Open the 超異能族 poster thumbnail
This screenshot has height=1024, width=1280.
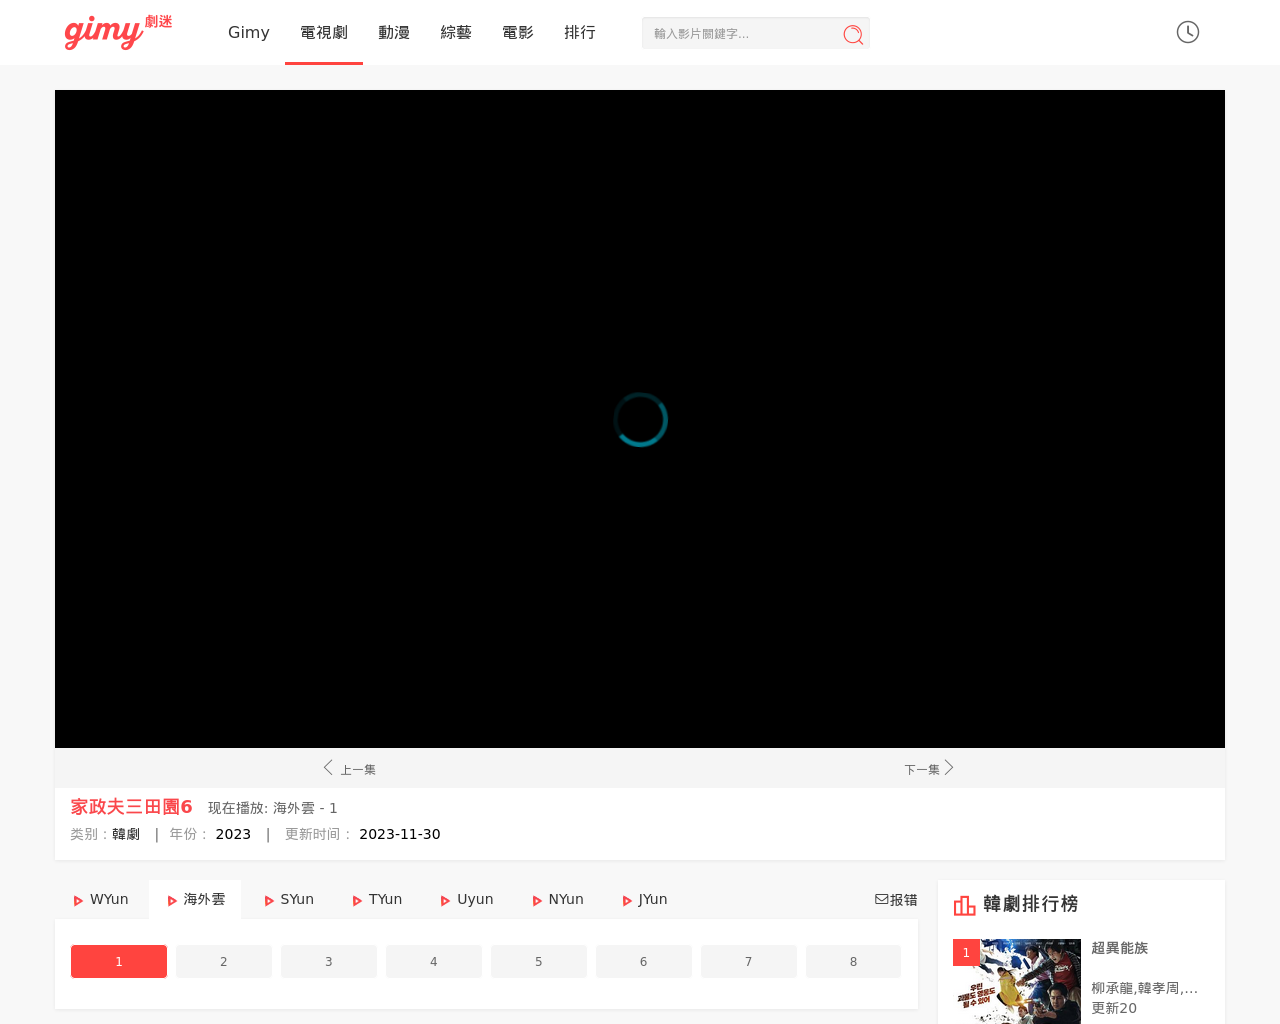click(x=1017, y=981)
